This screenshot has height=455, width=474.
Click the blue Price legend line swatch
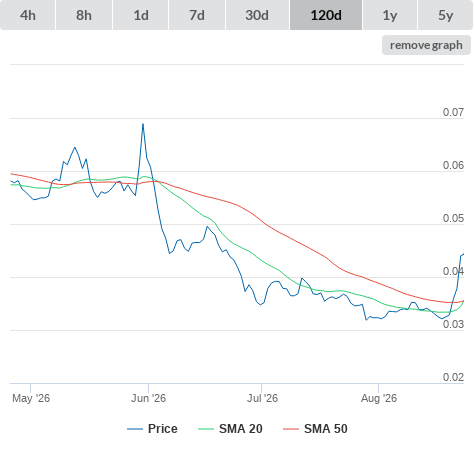135,429
